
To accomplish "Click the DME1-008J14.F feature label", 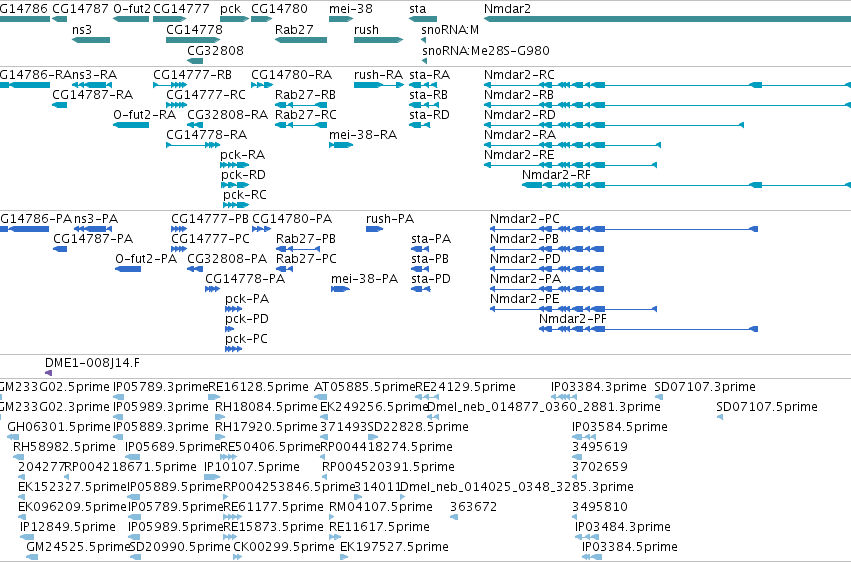I will [x=92, y=362].
